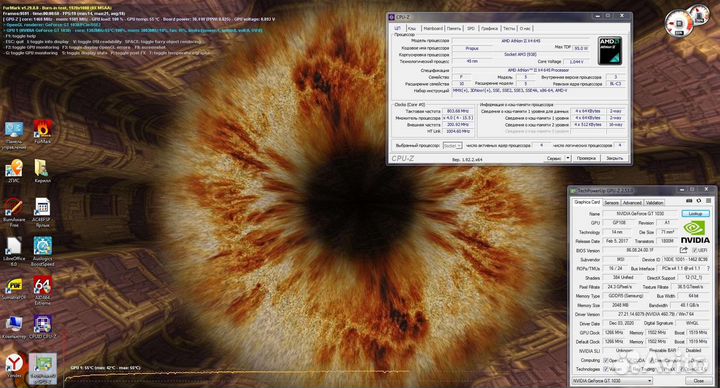Viewport: 720px width, 388px height.
Task: Click the Driver Version field in GPU-Z
Action: 656,314
